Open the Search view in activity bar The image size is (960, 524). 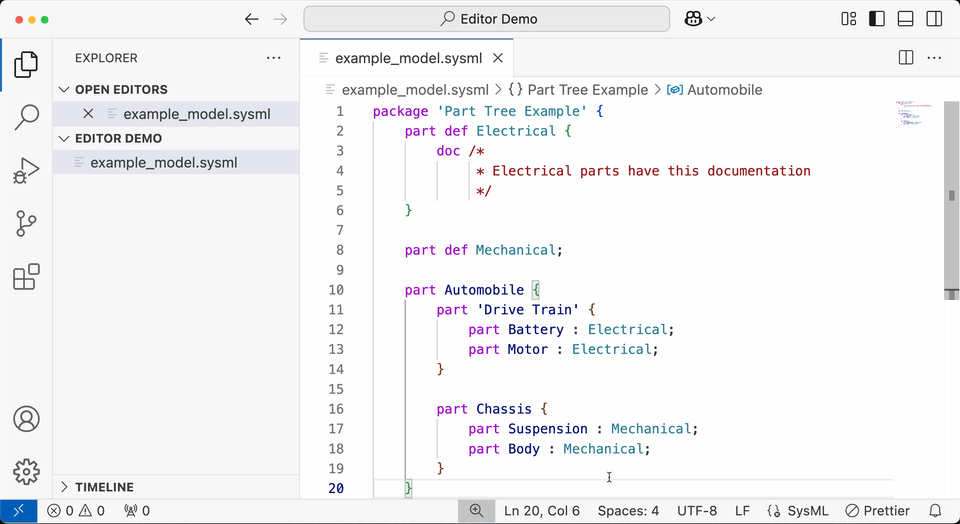tap(27, 118)
